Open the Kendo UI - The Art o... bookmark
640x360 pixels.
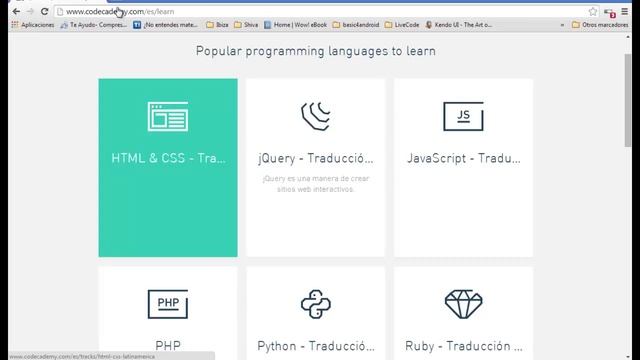click(x=459, y=25)
